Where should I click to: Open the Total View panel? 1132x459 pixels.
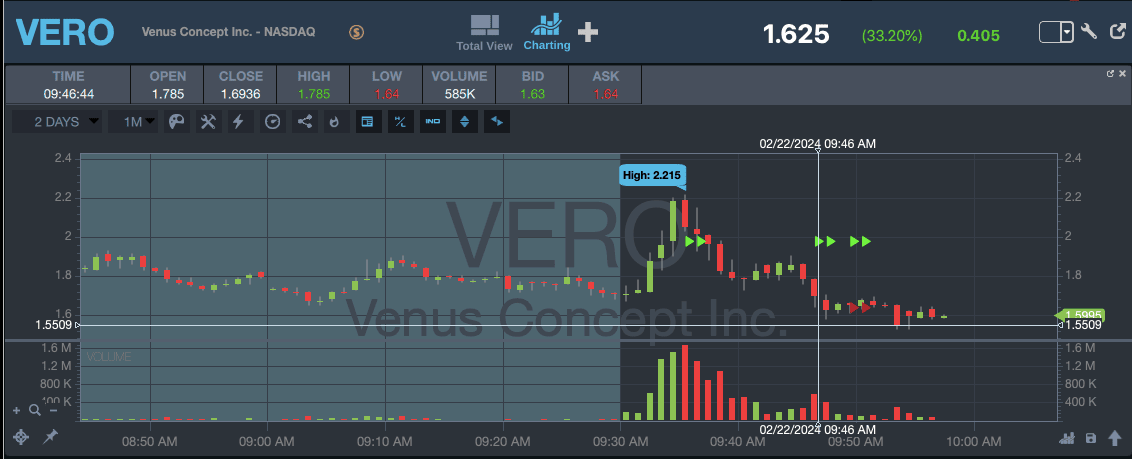(x=484, y=32)
